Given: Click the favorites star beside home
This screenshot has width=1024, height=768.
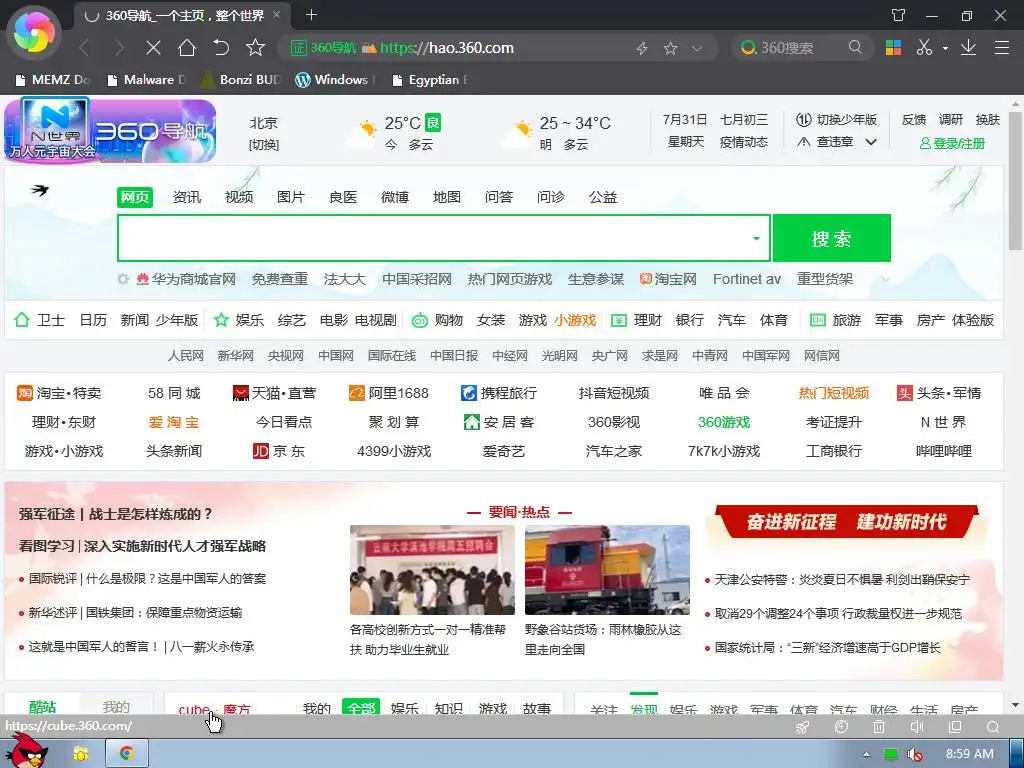Looking at the screenshot, I should click(255, 48).
